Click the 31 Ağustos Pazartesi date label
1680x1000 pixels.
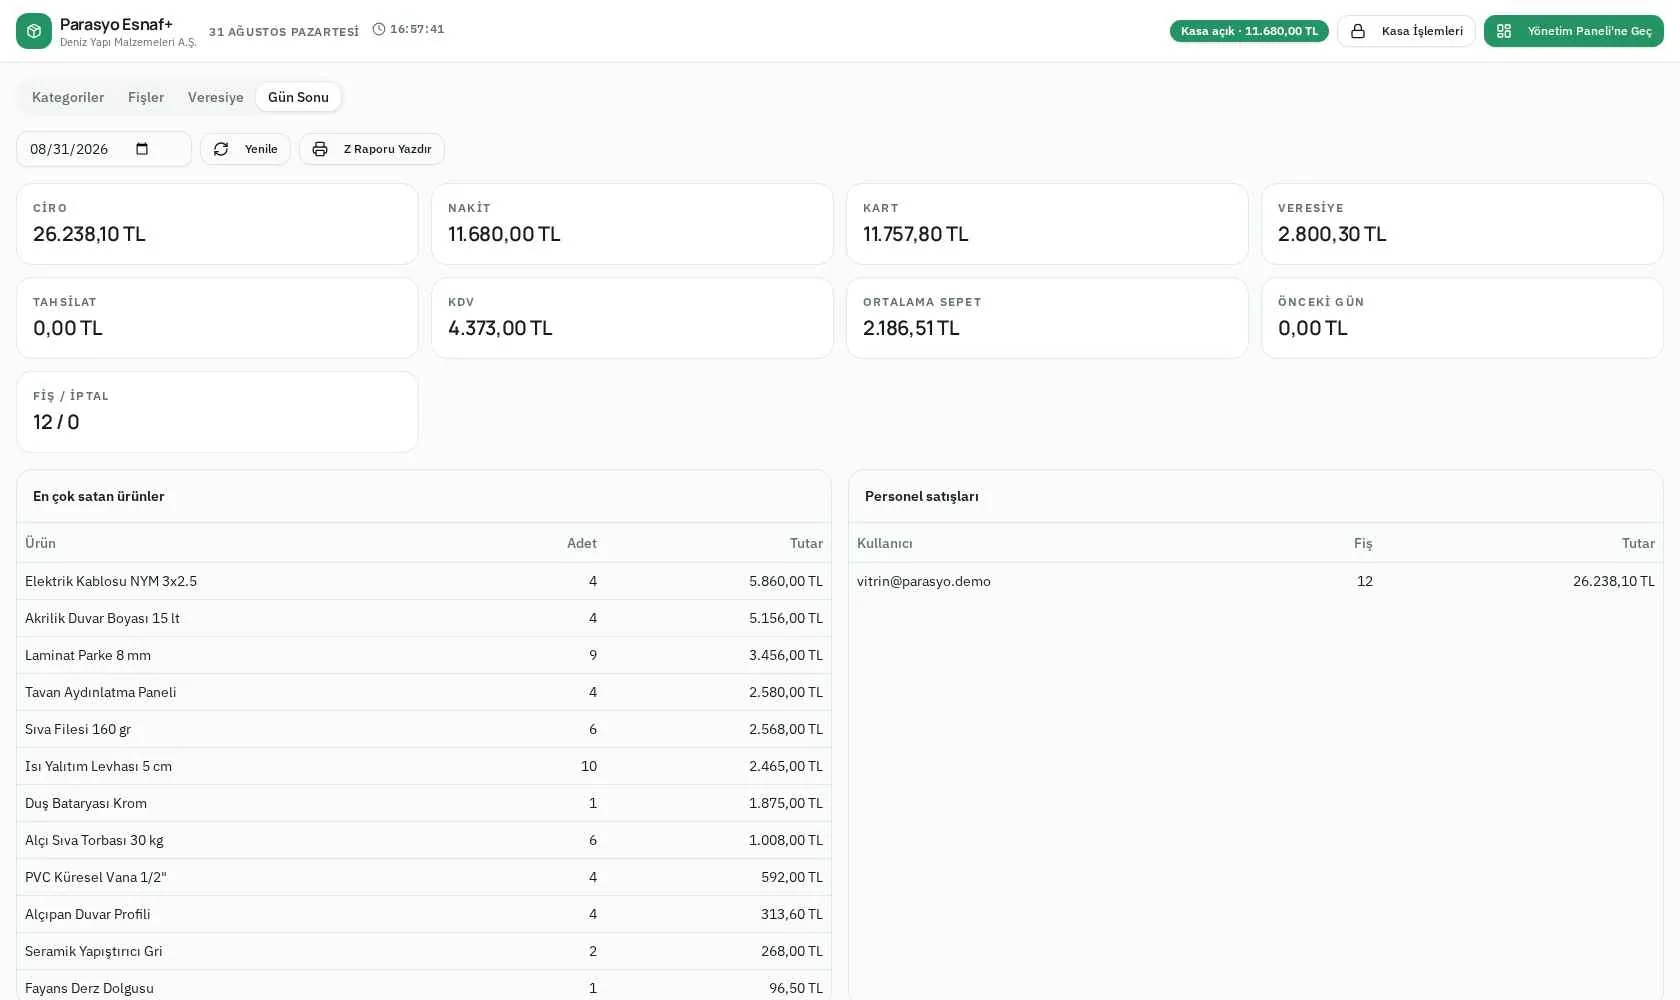coord(284,32)
